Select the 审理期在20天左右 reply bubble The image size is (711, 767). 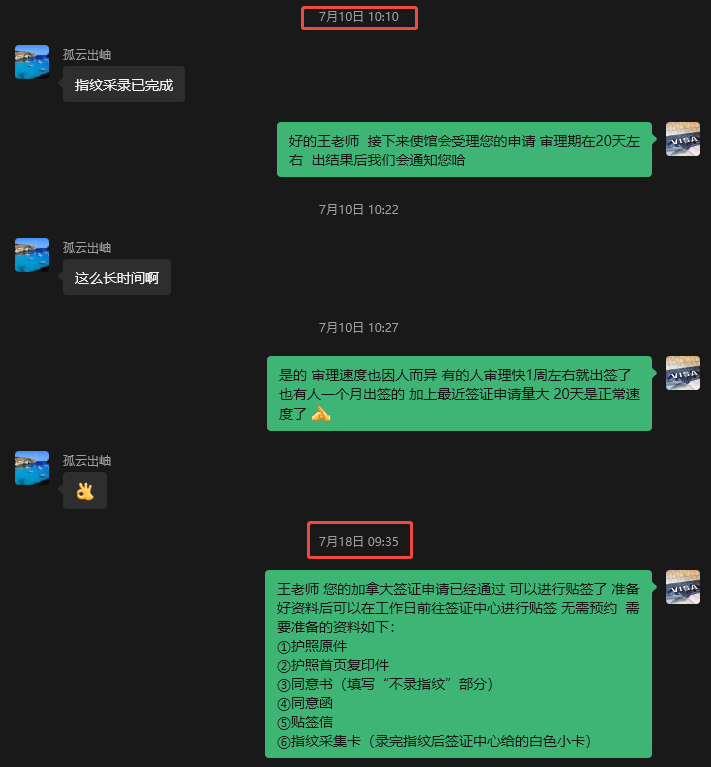464,150
